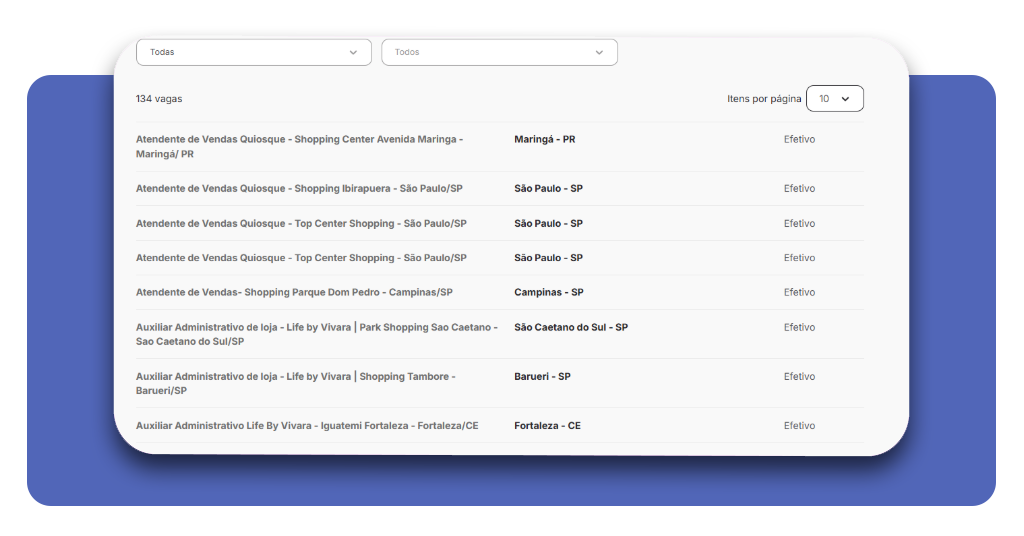Click the arrow icon beside the number 10
Image resolution: width=1024 pixels, height=536 pixels.
[845, 99]
